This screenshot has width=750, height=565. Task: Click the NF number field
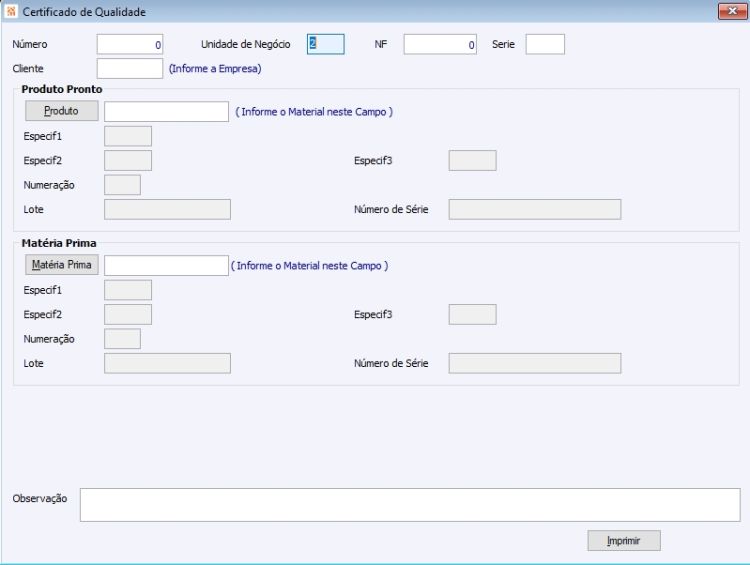coord(440,44)
